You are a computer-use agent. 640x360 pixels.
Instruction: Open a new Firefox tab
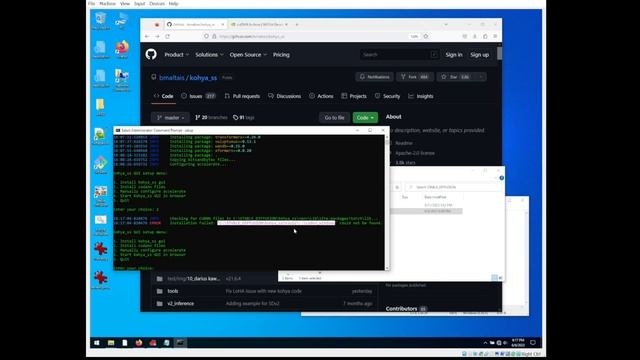pos(297,24)
